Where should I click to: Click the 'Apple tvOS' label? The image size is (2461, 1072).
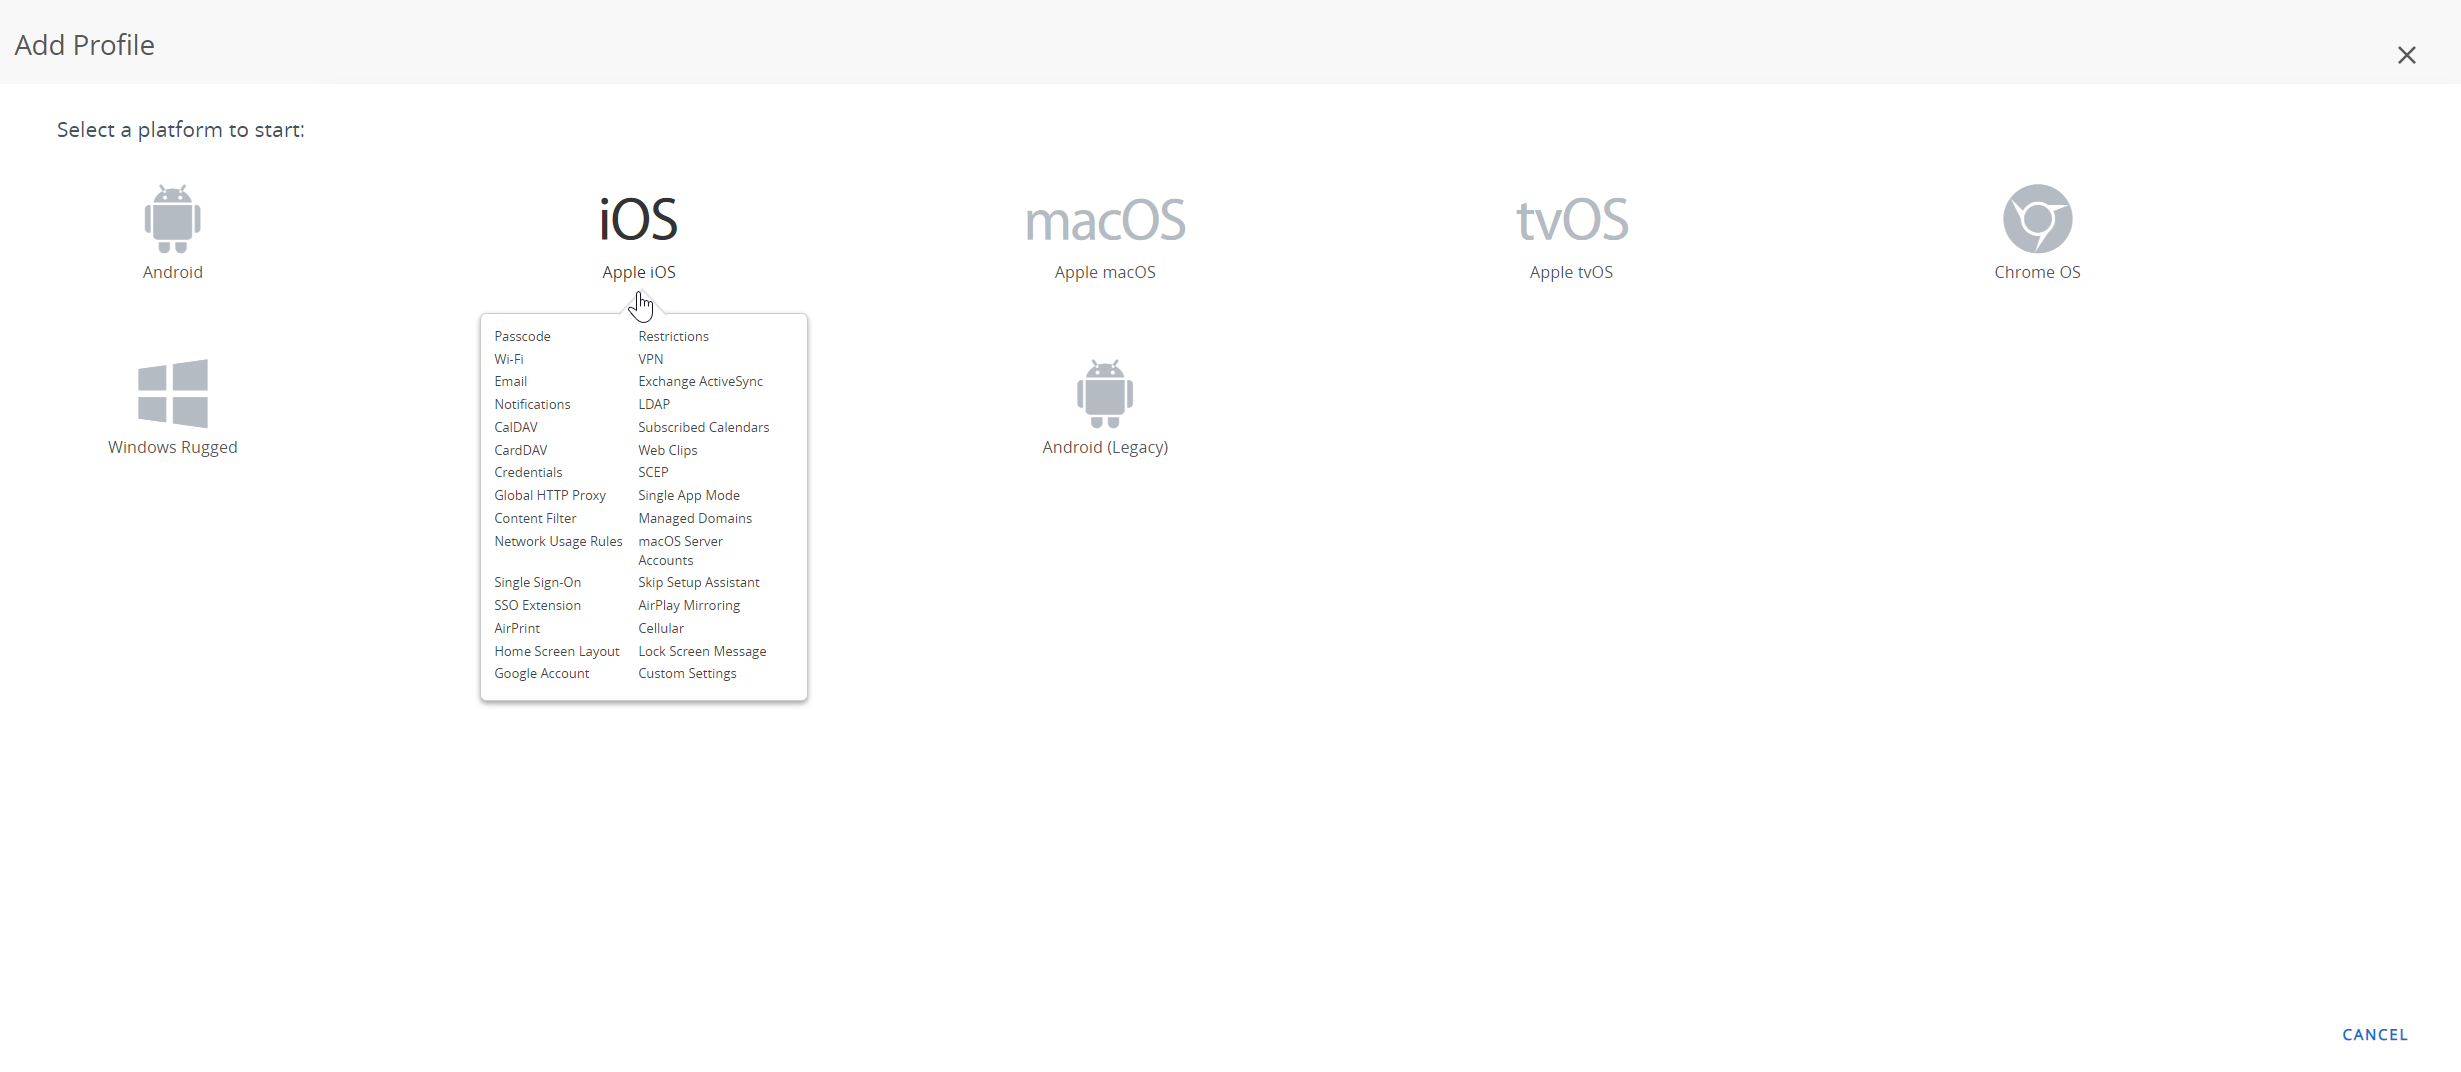point(1571,272)
